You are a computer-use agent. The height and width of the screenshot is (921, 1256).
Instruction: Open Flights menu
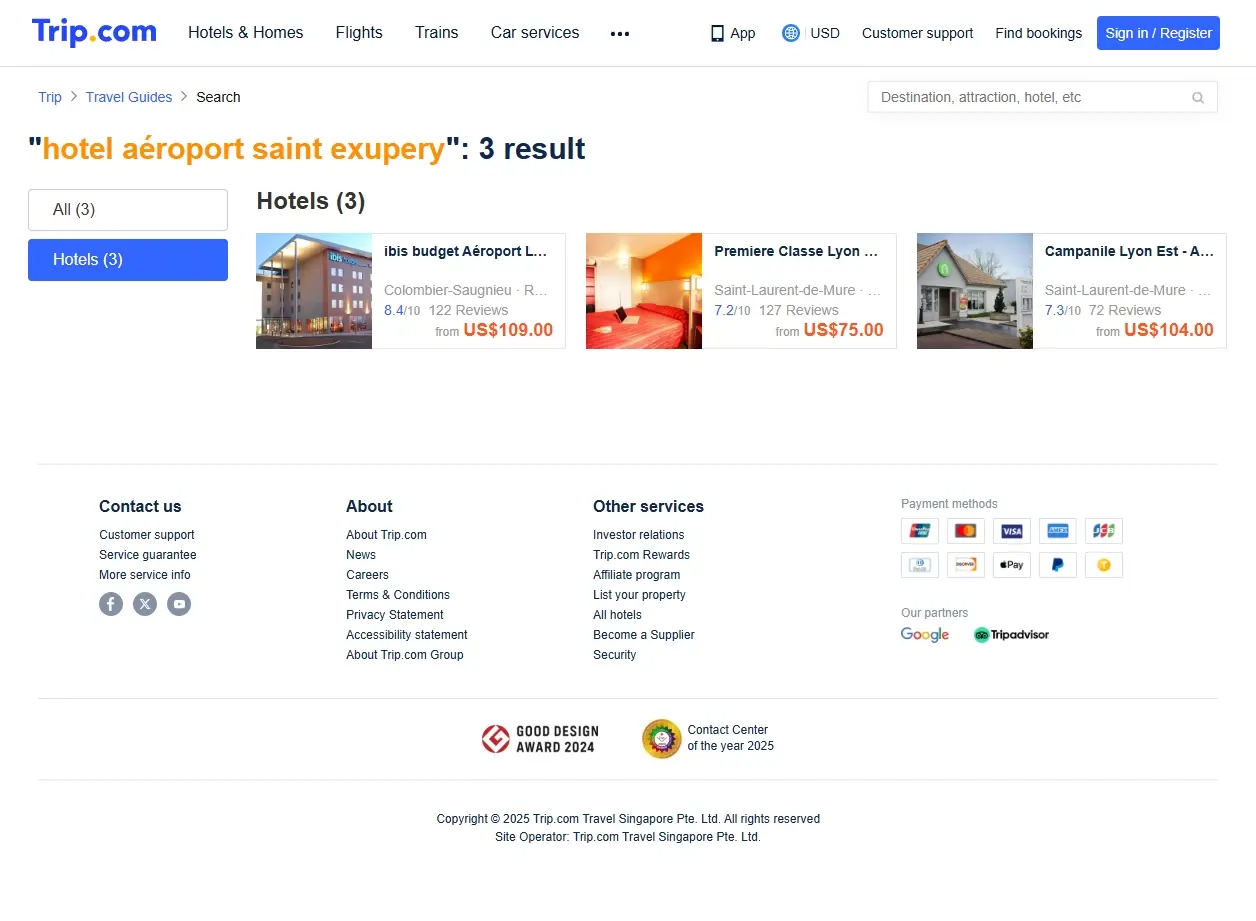pyautogui.click(x=359, y=33)
